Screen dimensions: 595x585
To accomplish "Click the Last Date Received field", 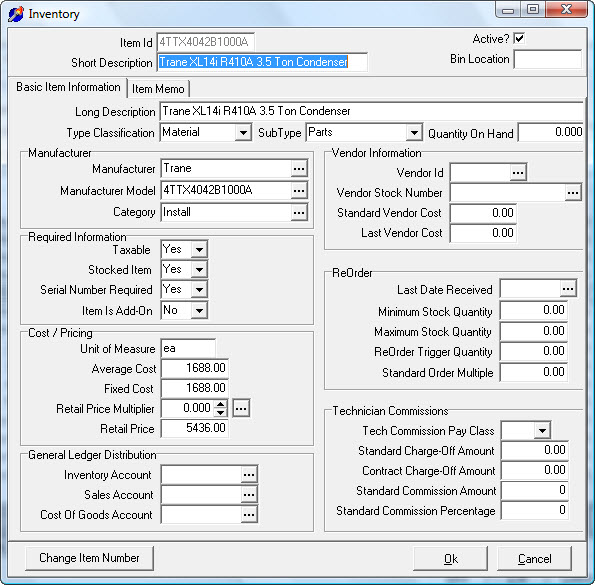I will coord(530,289).
